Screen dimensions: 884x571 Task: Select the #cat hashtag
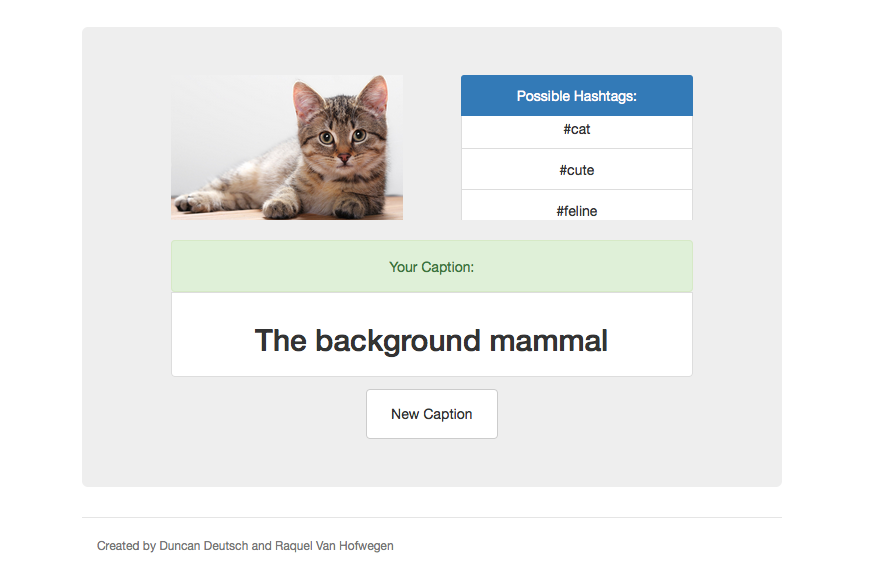pyautogui.click(x=577, y=130)
